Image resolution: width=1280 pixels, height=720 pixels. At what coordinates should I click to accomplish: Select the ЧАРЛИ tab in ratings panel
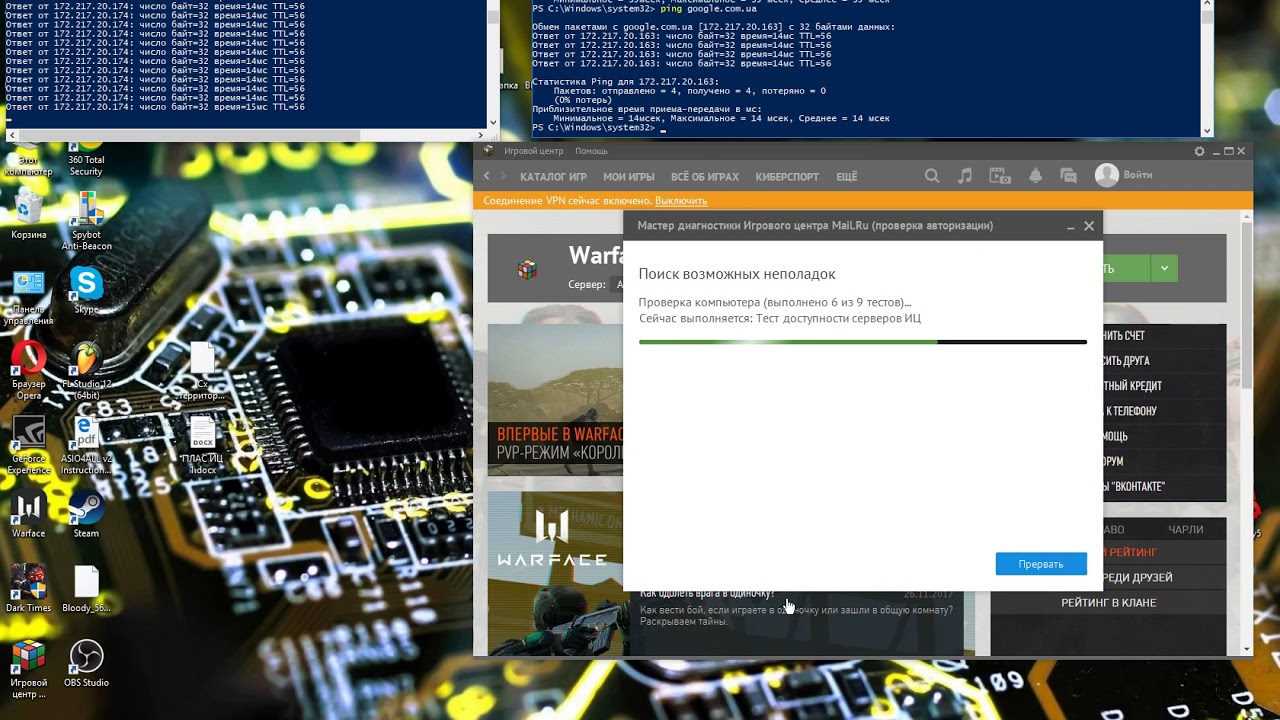click(1185, 529)
